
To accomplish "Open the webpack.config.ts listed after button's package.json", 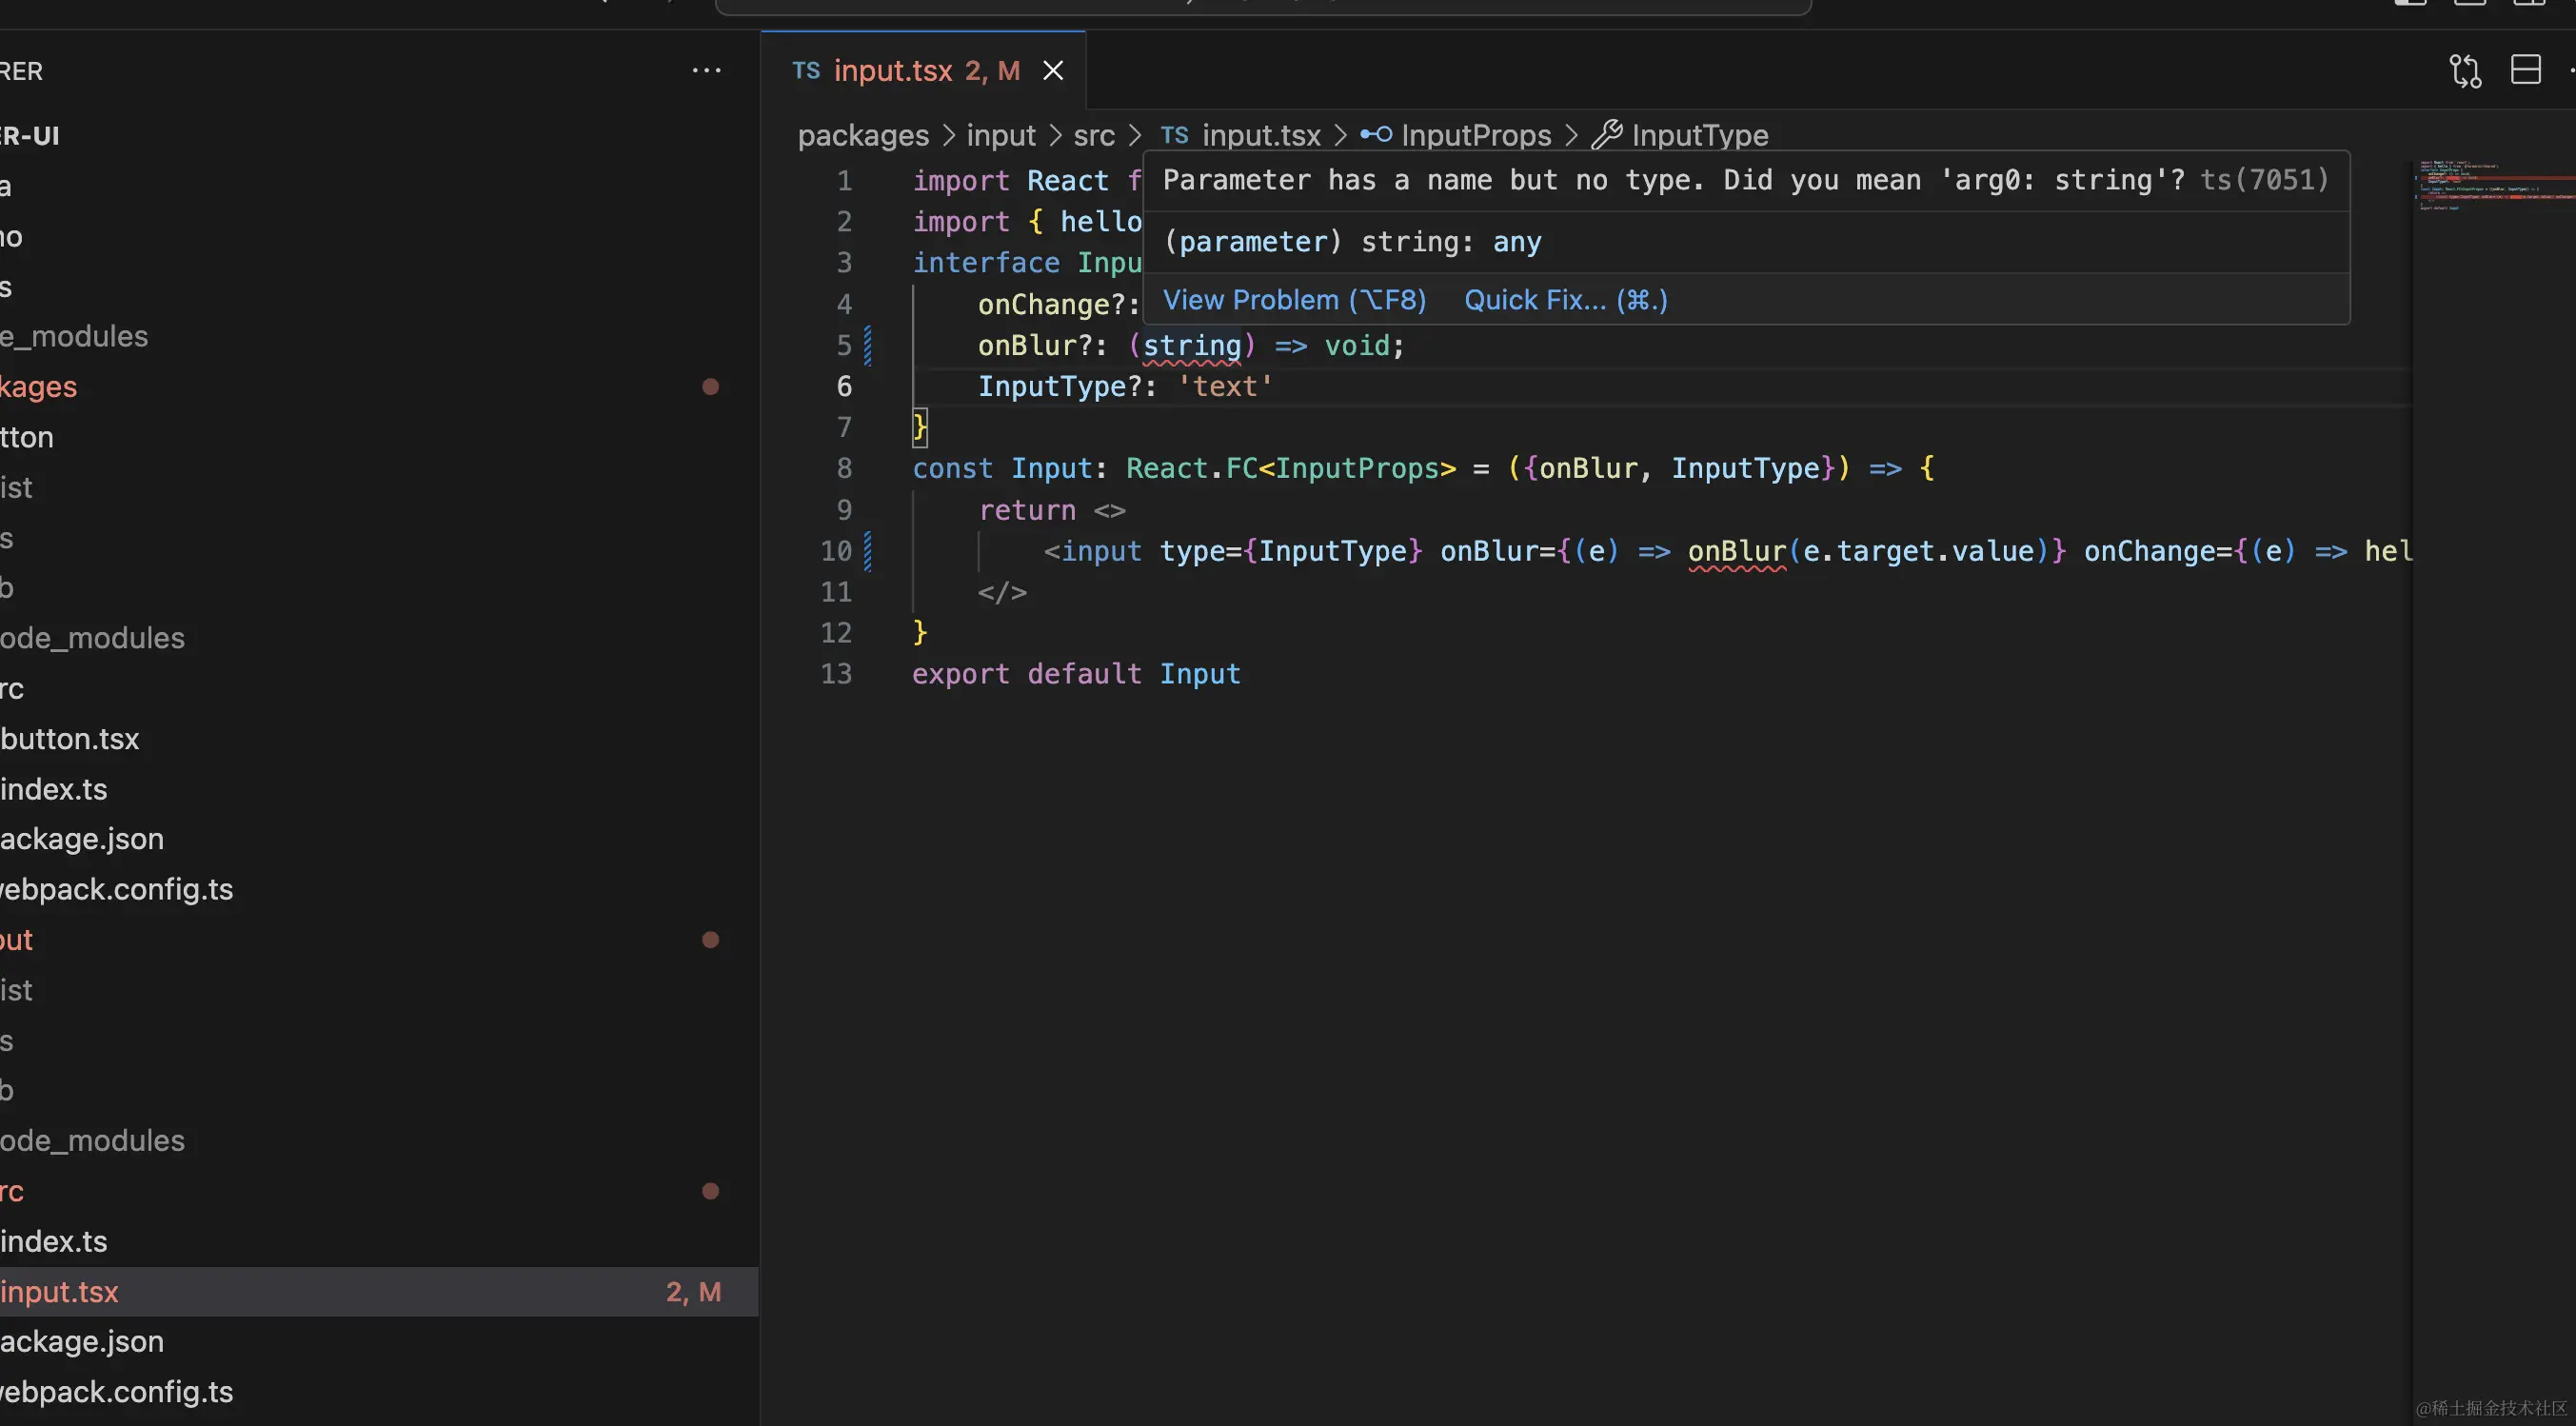I will click(x=116, y=889).
